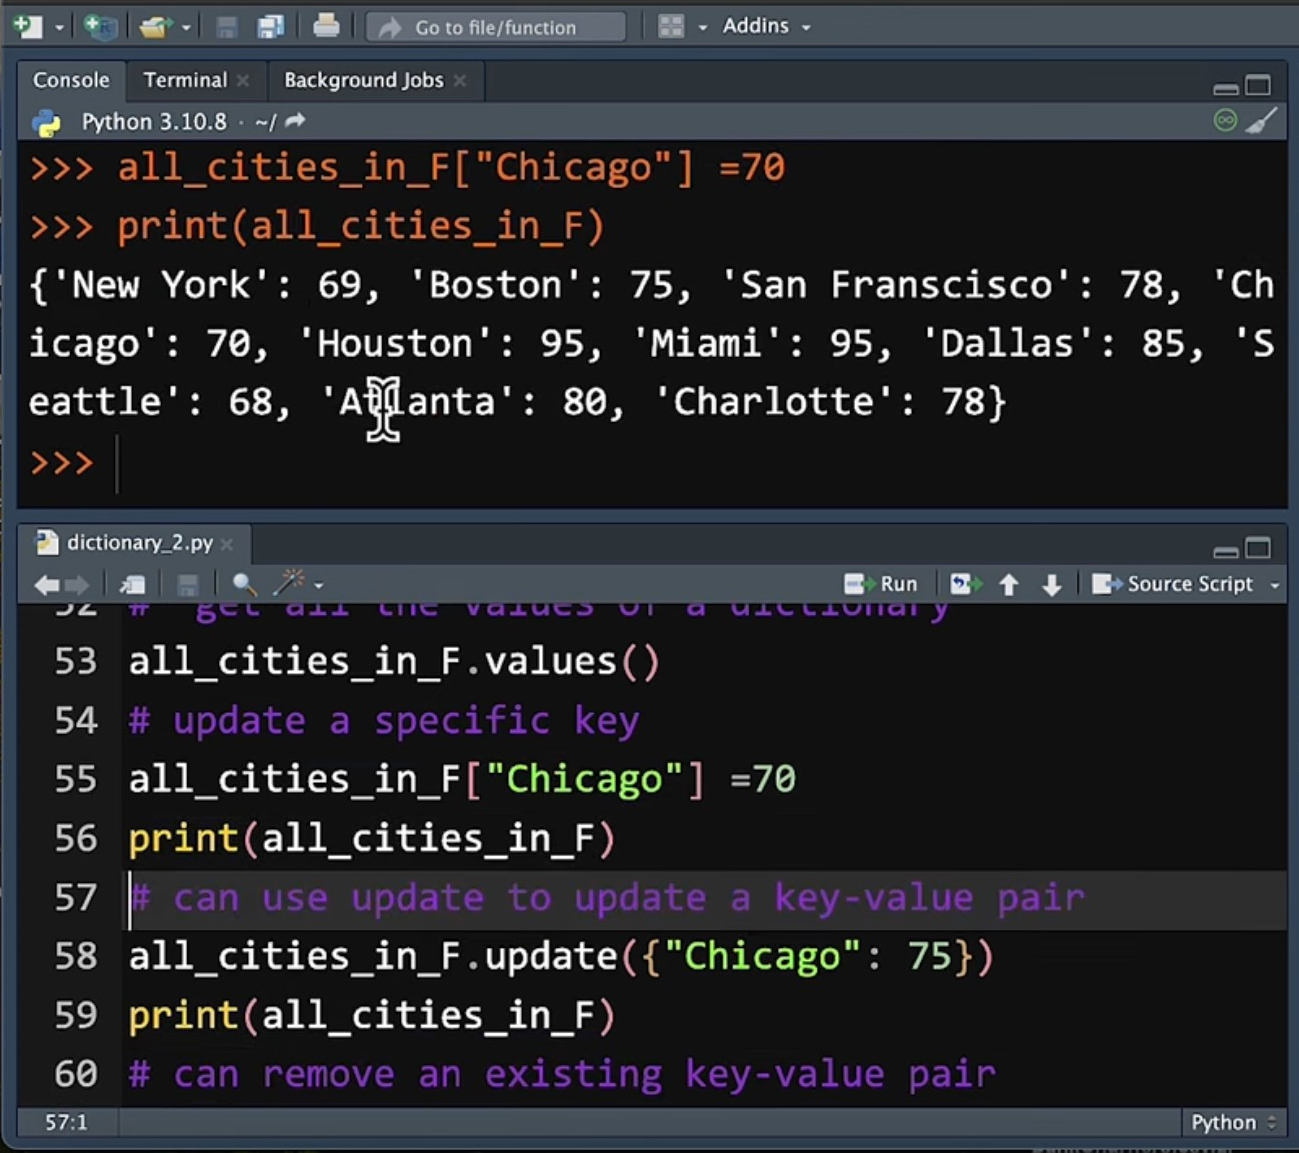Click the print icon in the main toolbar

(327, 25)
